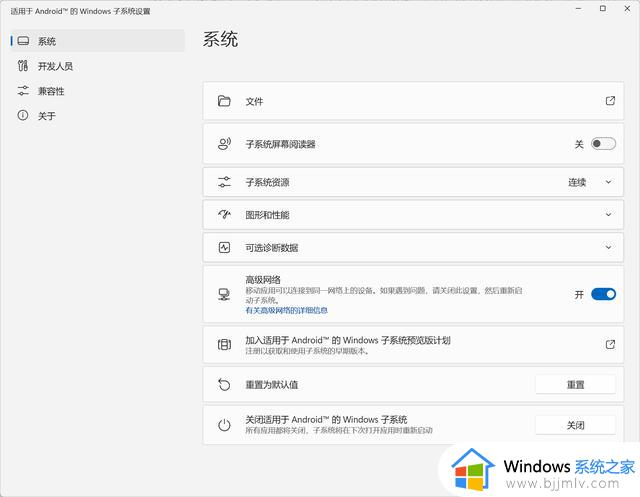Click the 重置 button
The image size is (640, 497).
click(575, 384)
